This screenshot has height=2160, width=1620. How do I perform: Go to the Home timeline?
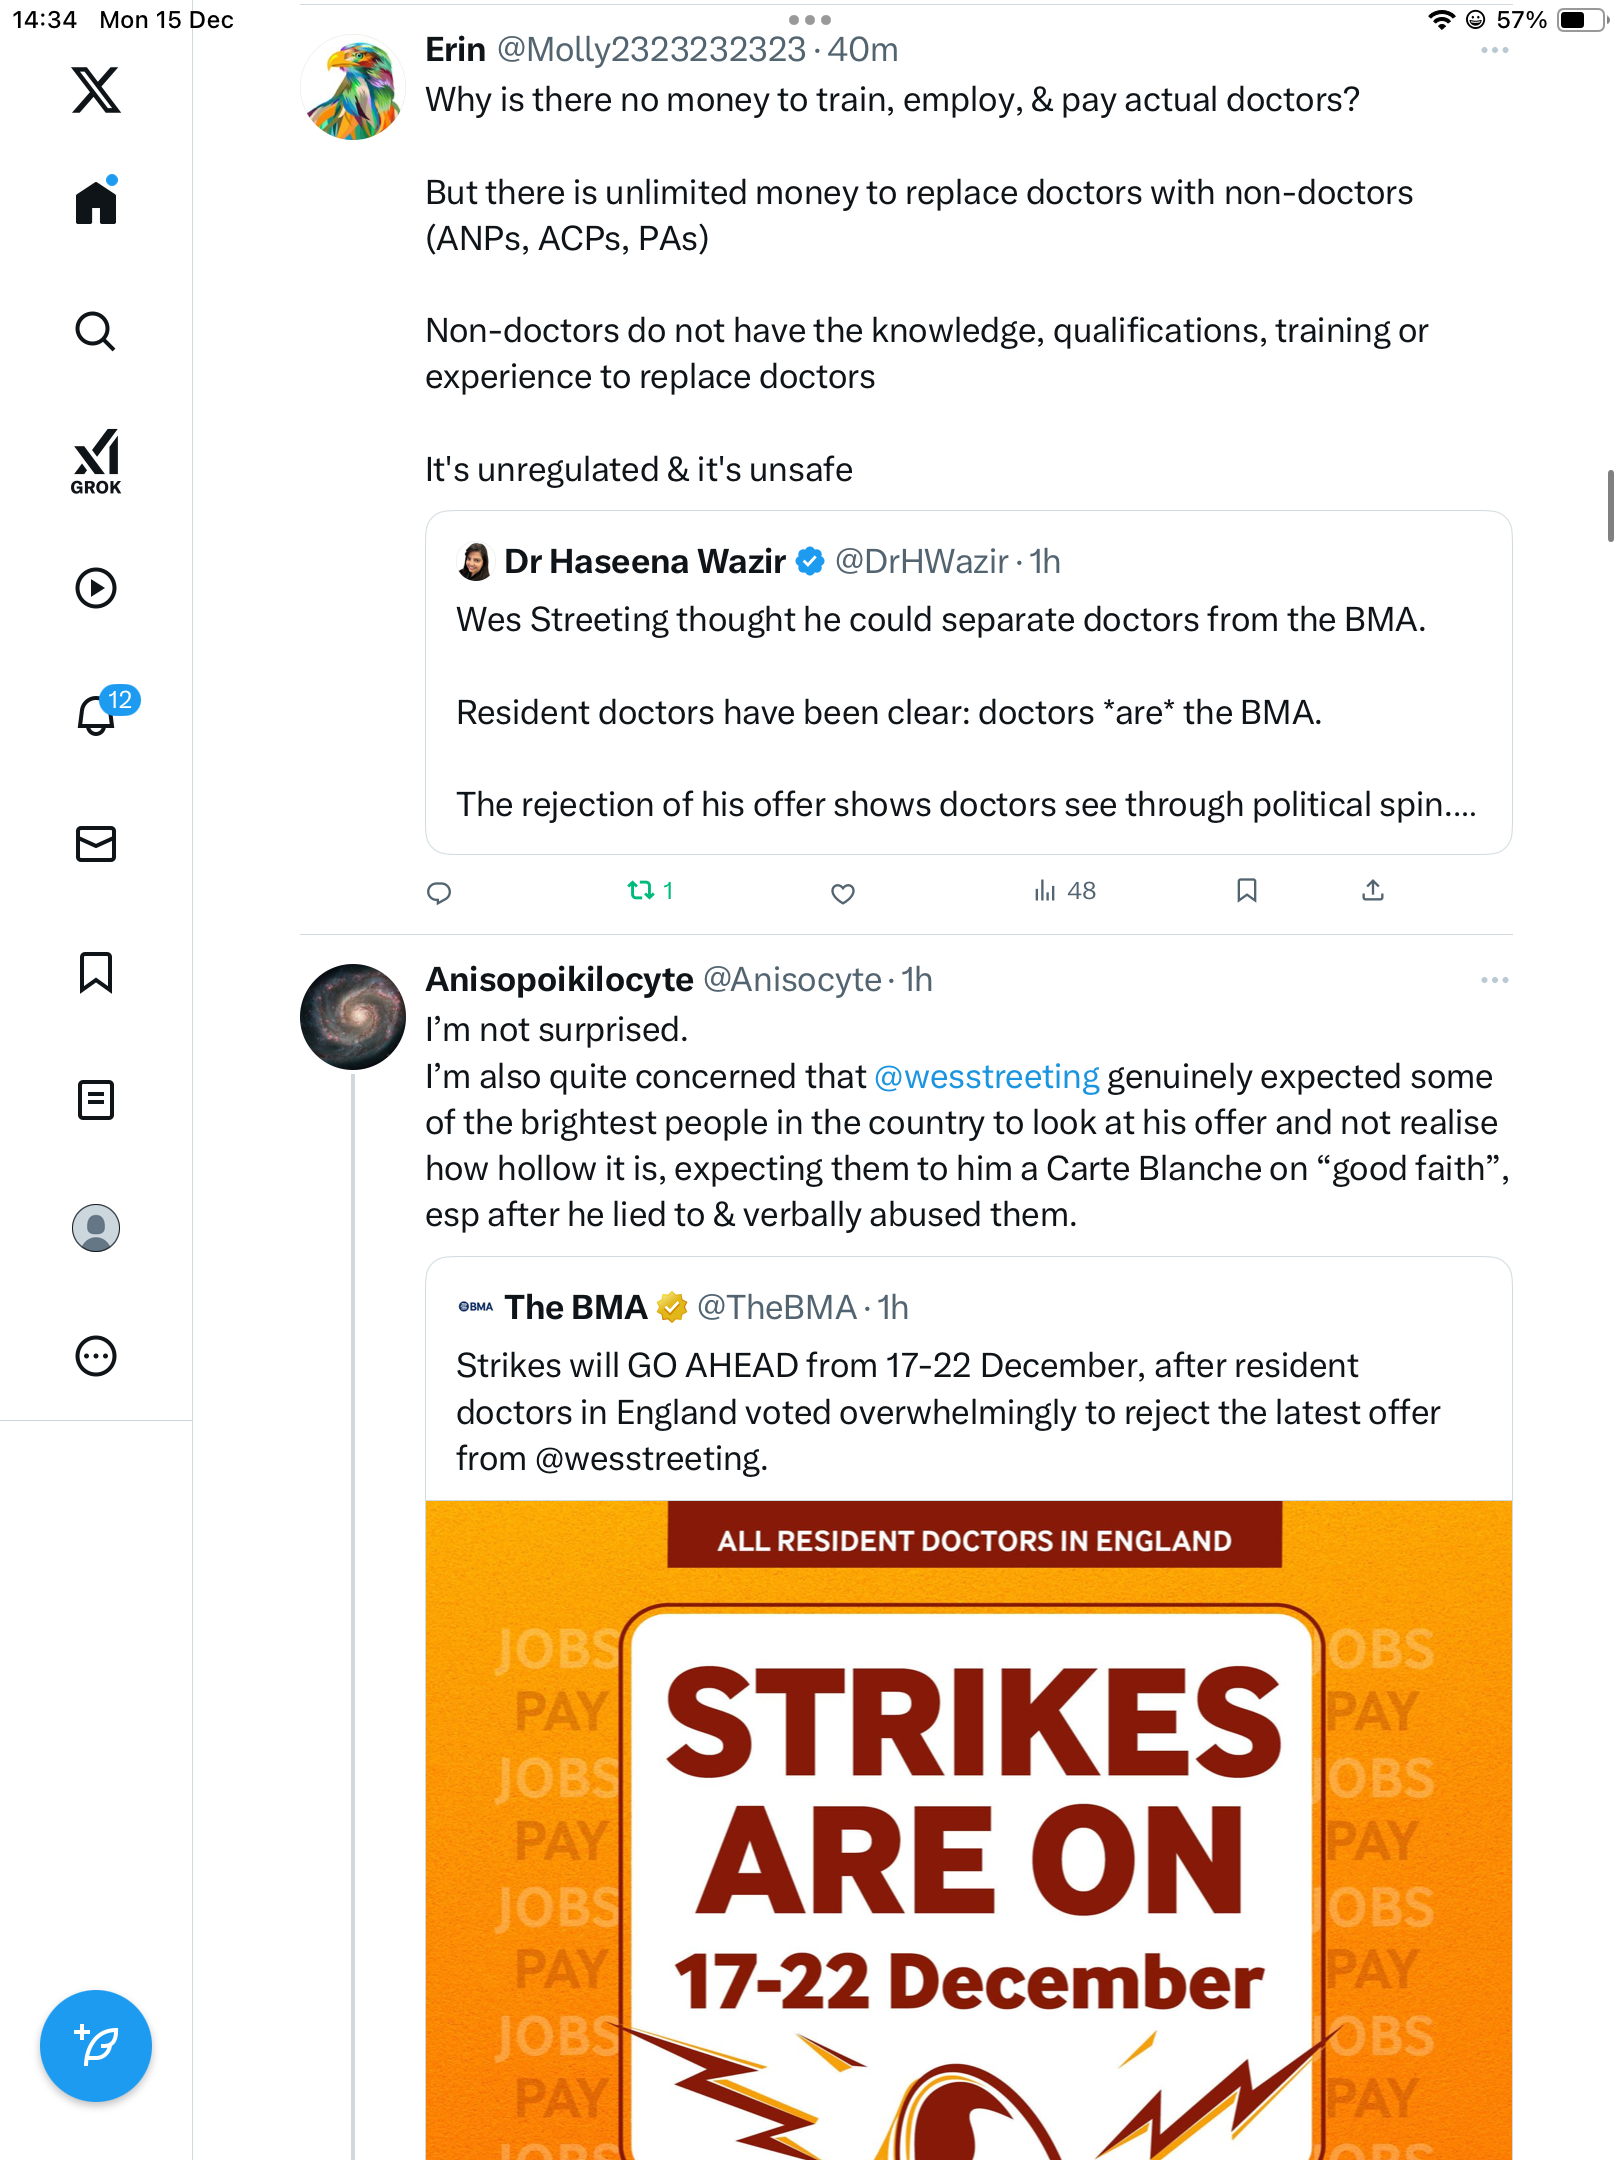96,203
